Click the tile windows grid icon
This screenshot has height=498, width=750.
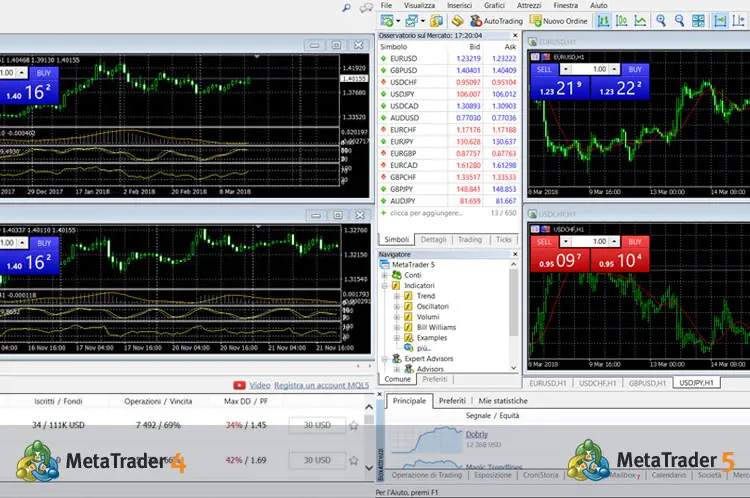point(698,21)
